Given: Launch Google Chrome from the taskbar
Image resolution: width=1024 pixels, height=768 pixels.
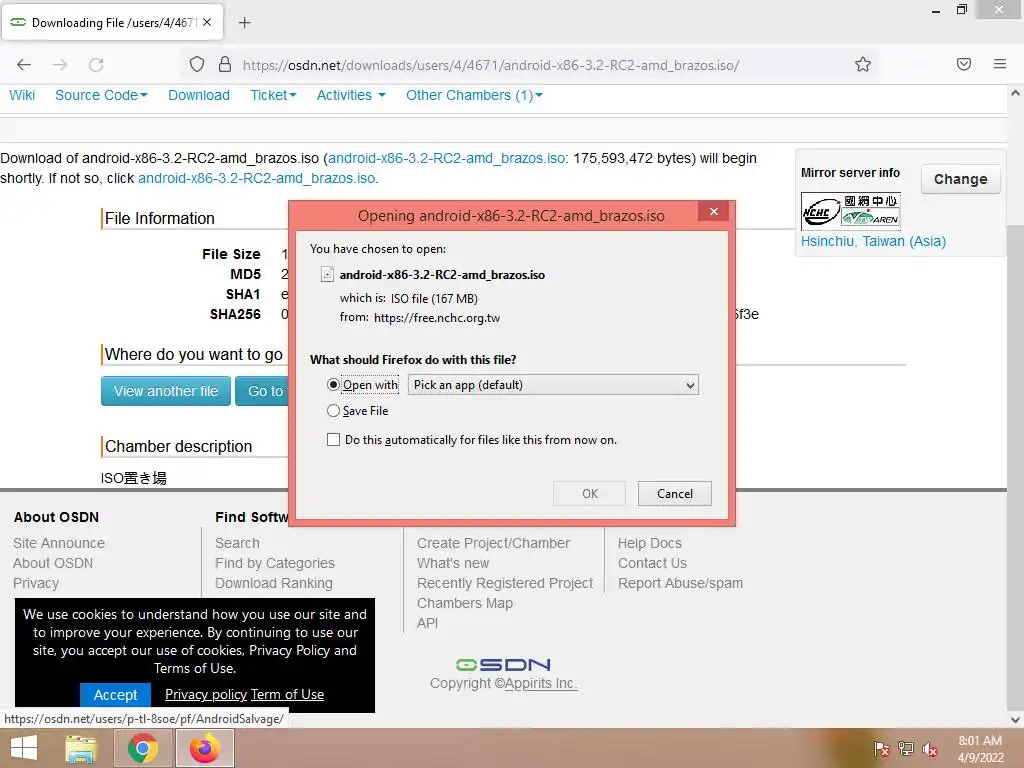Looking at the screenshot, I should tap(142, 748).
